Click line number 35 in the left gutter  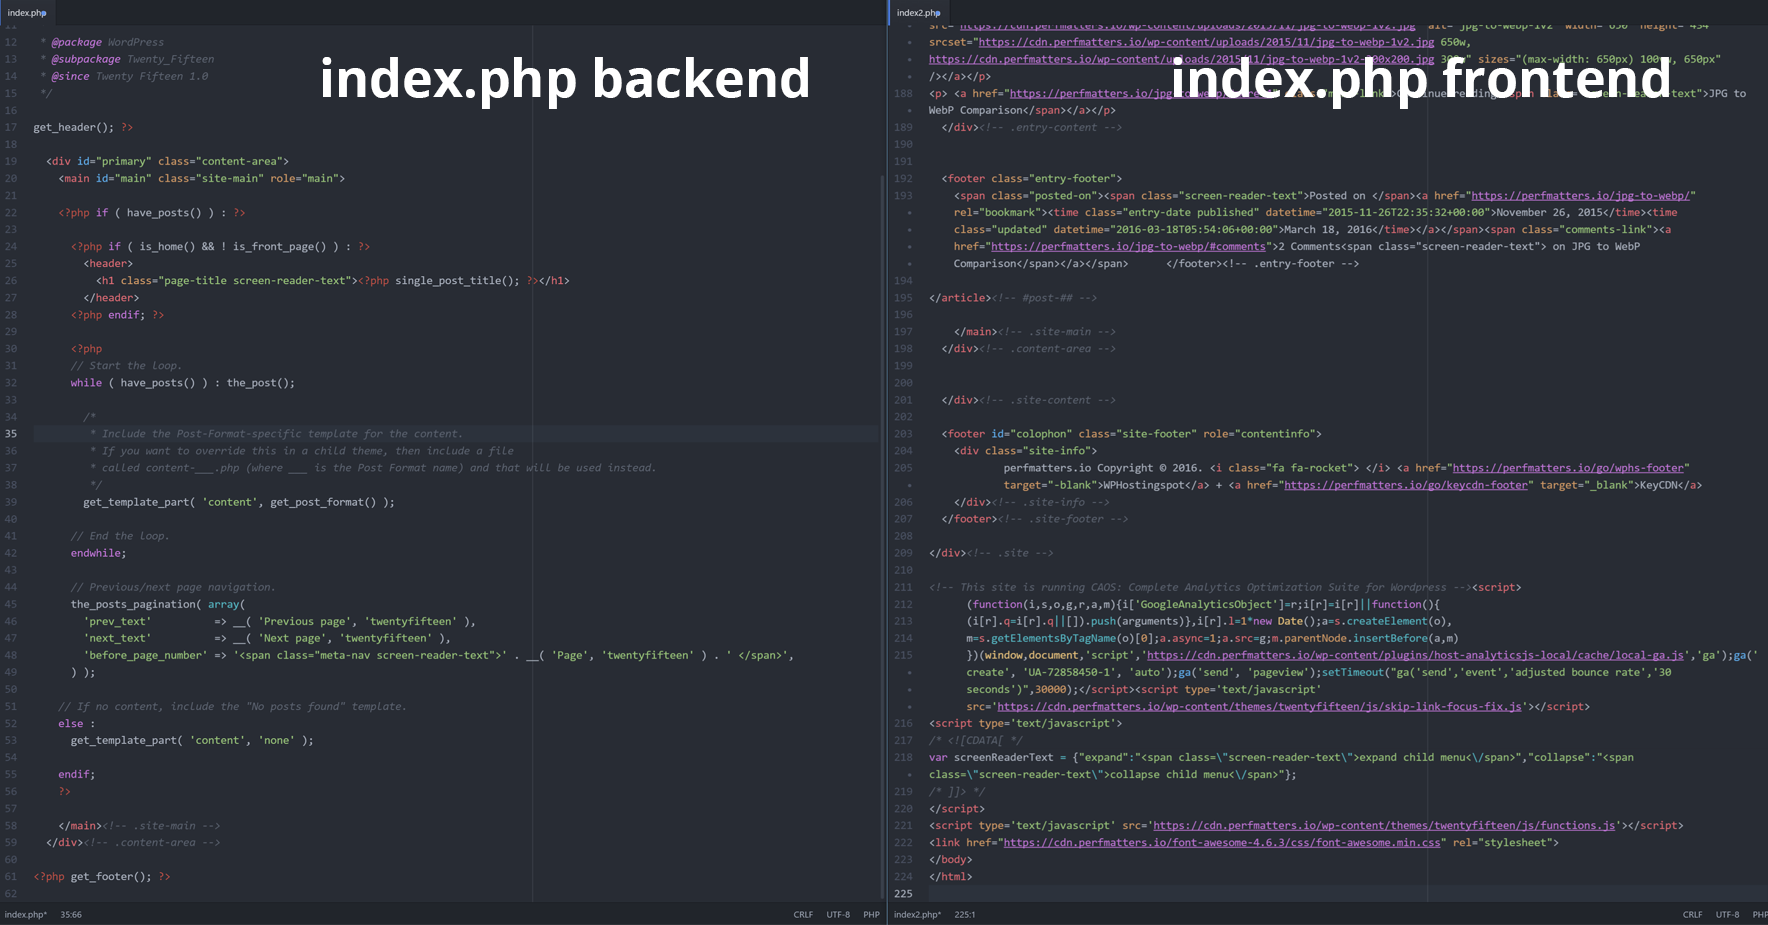(11, 434)
